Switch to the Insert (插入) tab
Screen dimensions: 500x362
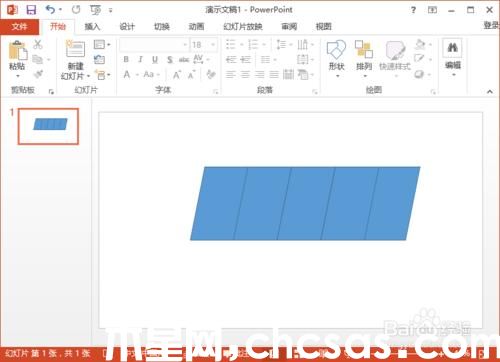tap(92, 27)
